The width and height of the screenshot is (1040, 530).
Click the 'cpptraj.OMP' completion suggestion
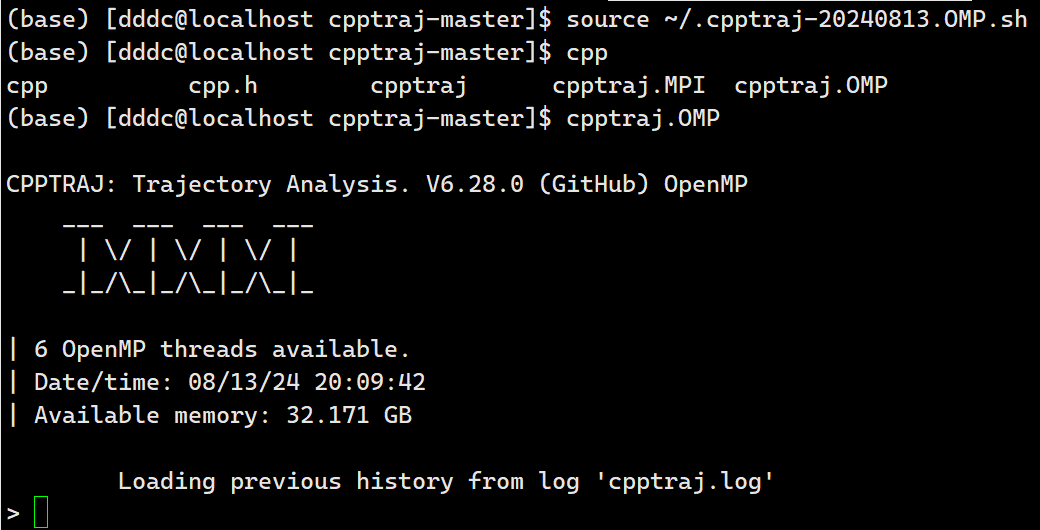coord(811,86)
